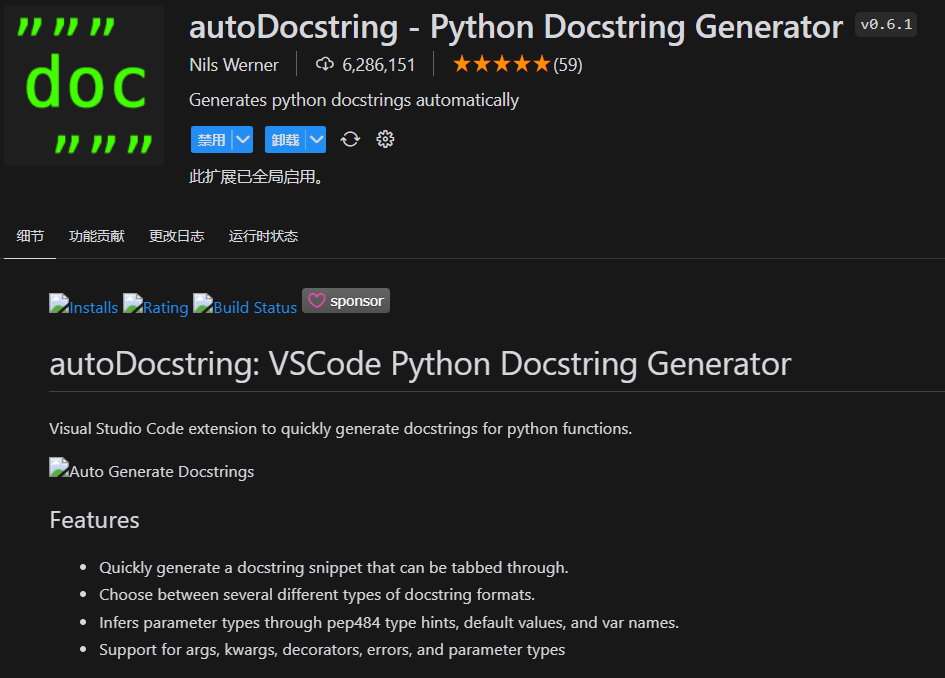Click the five-star rating
The width and height of the screenshot is (945, 678).
click(x=501, y=64)
